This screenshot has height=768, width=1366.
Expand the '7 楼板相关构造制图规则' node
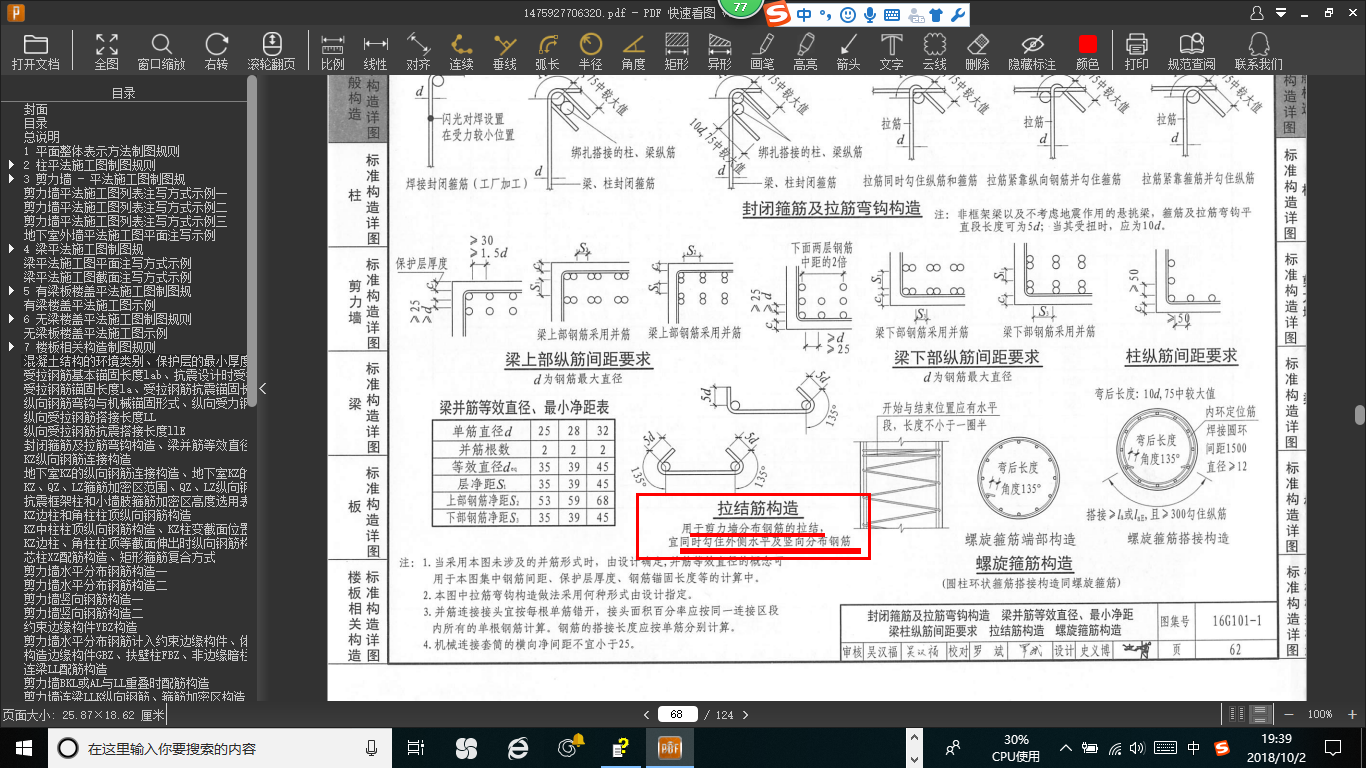[x=11, y=347]
